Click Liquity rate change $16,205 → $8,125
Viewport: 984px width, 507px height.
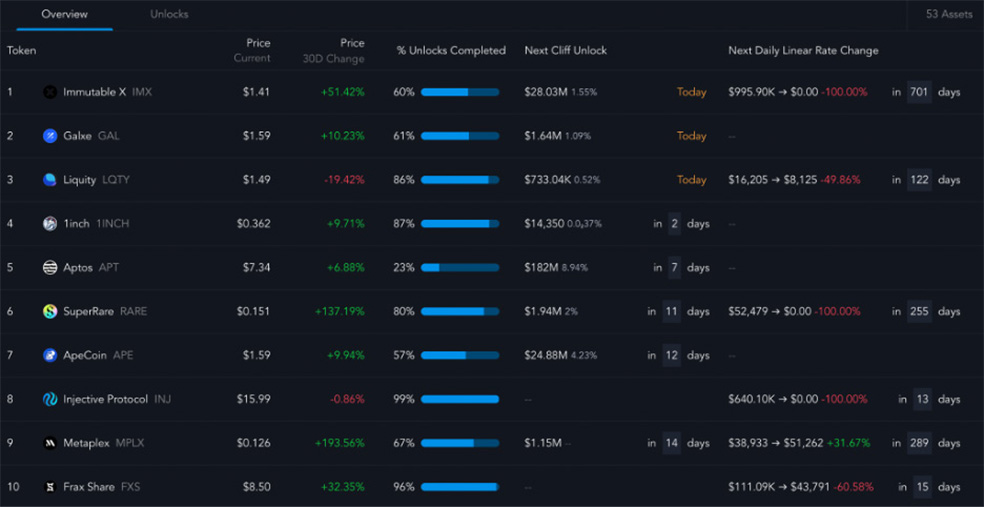click(773, 180)
